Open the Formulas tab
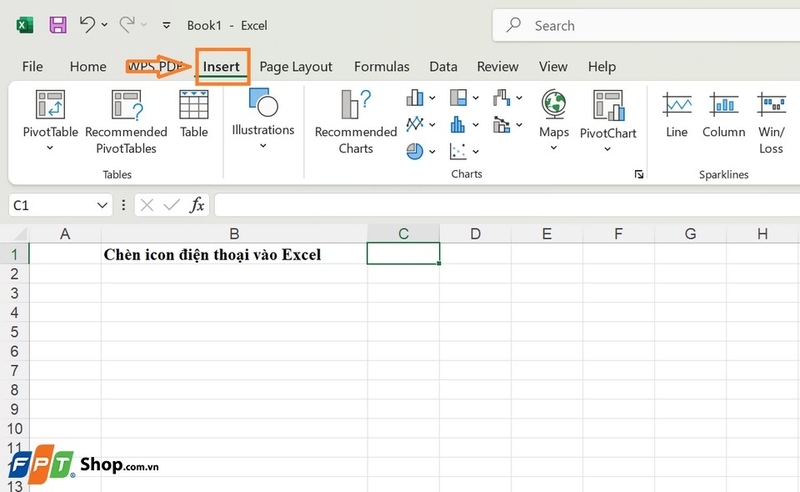Screen dimensions: 800x492 [382, 66]
